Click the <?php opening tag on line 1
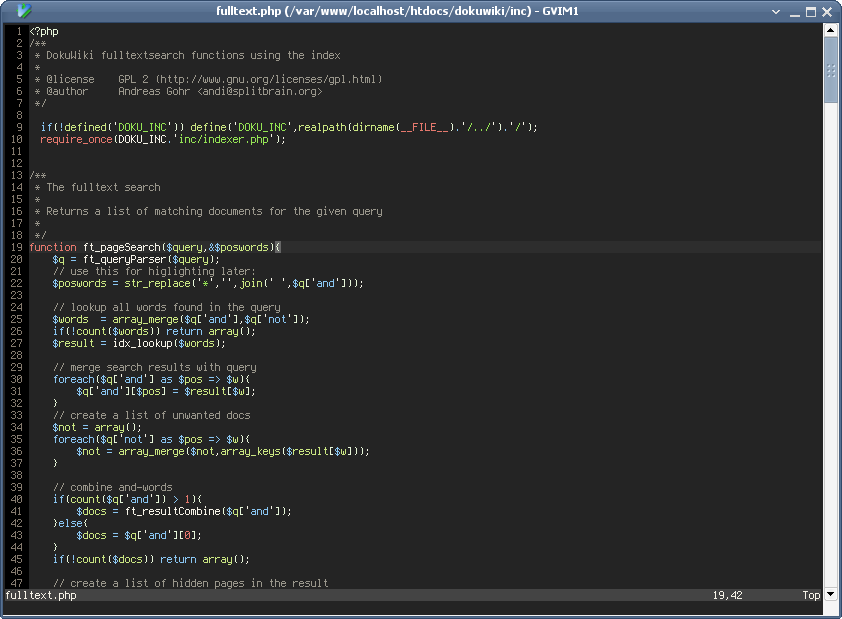Screen dimensions: 842x619 pos(44,31)
